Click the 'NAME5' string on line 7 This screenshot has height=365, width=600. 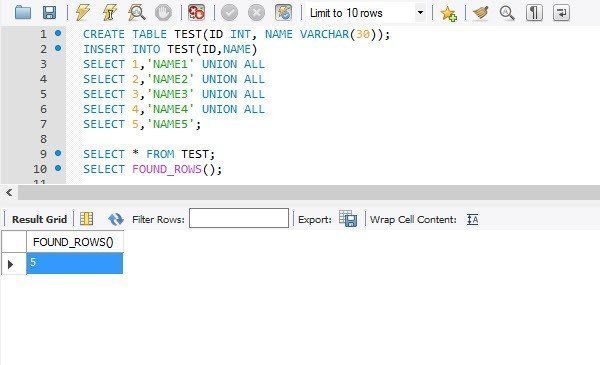click(x=170, y=124)
